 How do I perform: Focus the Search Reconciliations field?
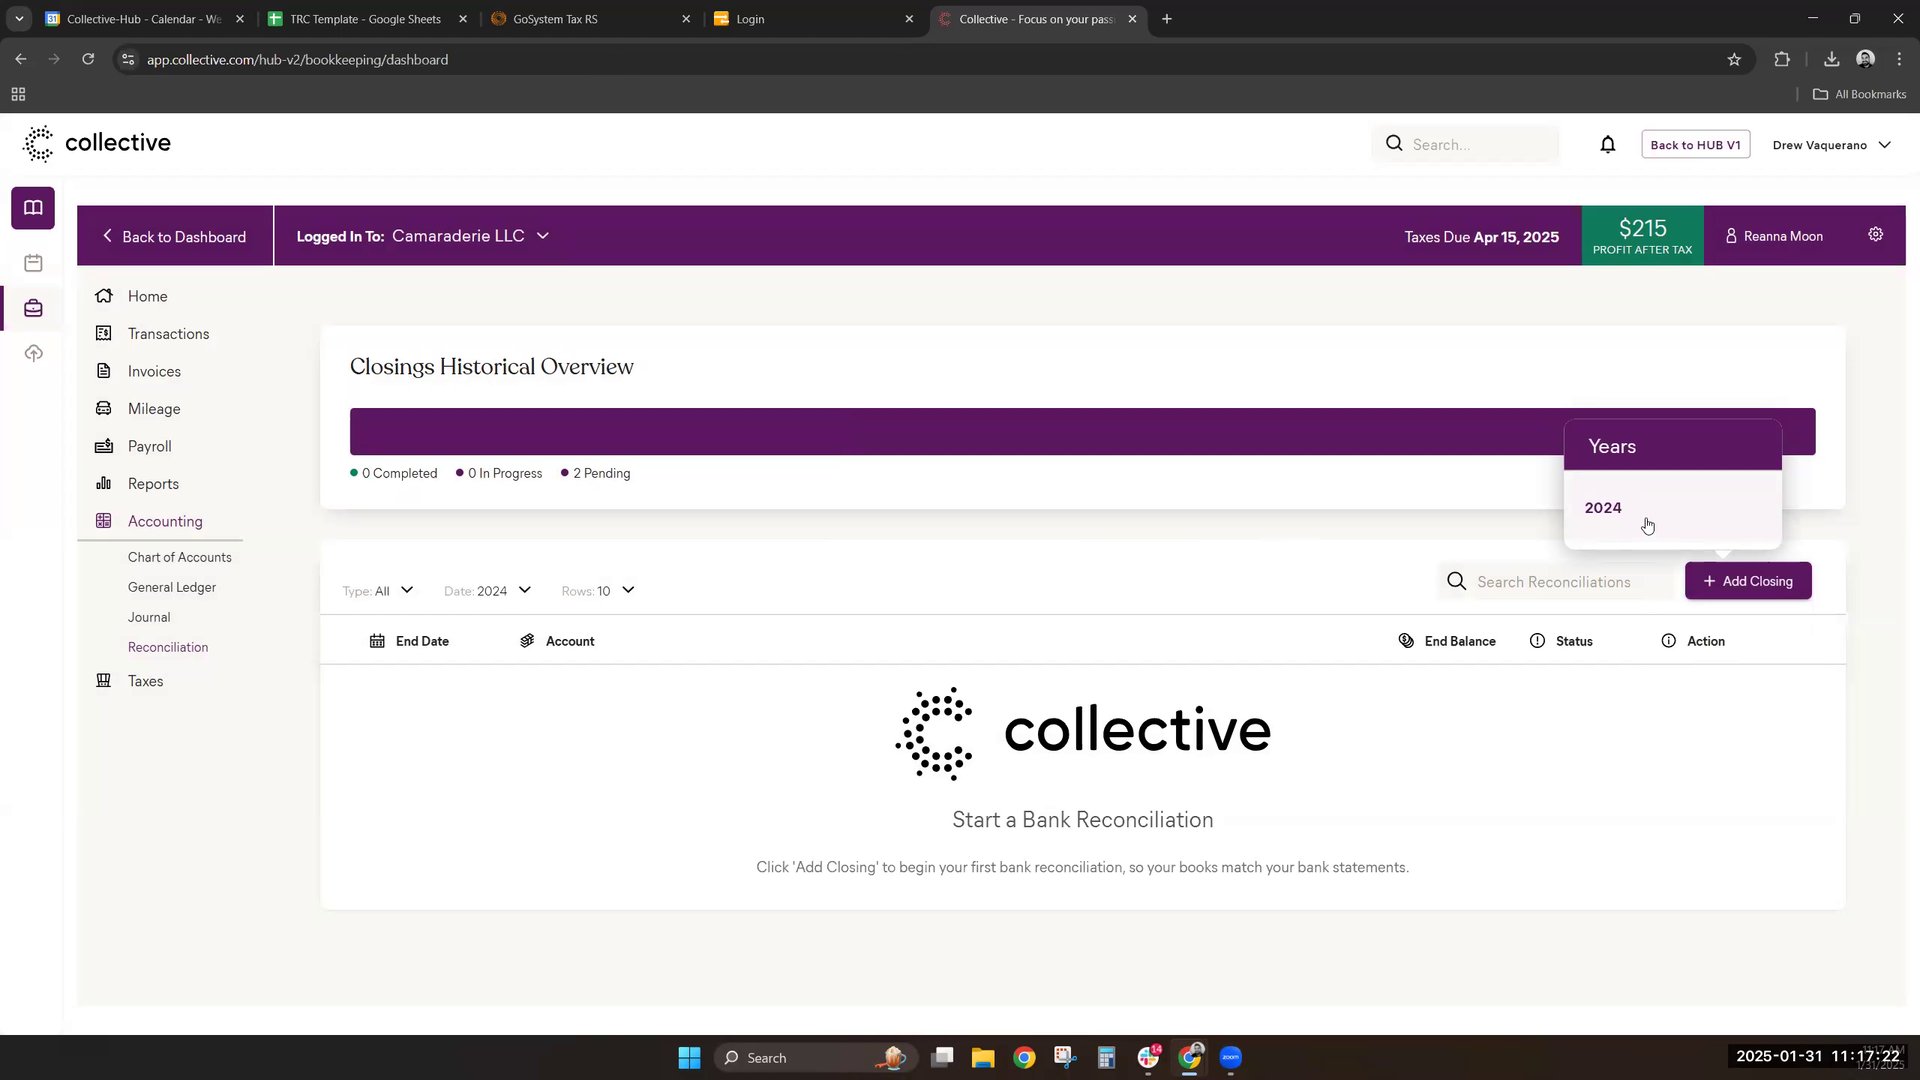[x=1556, y=582]
